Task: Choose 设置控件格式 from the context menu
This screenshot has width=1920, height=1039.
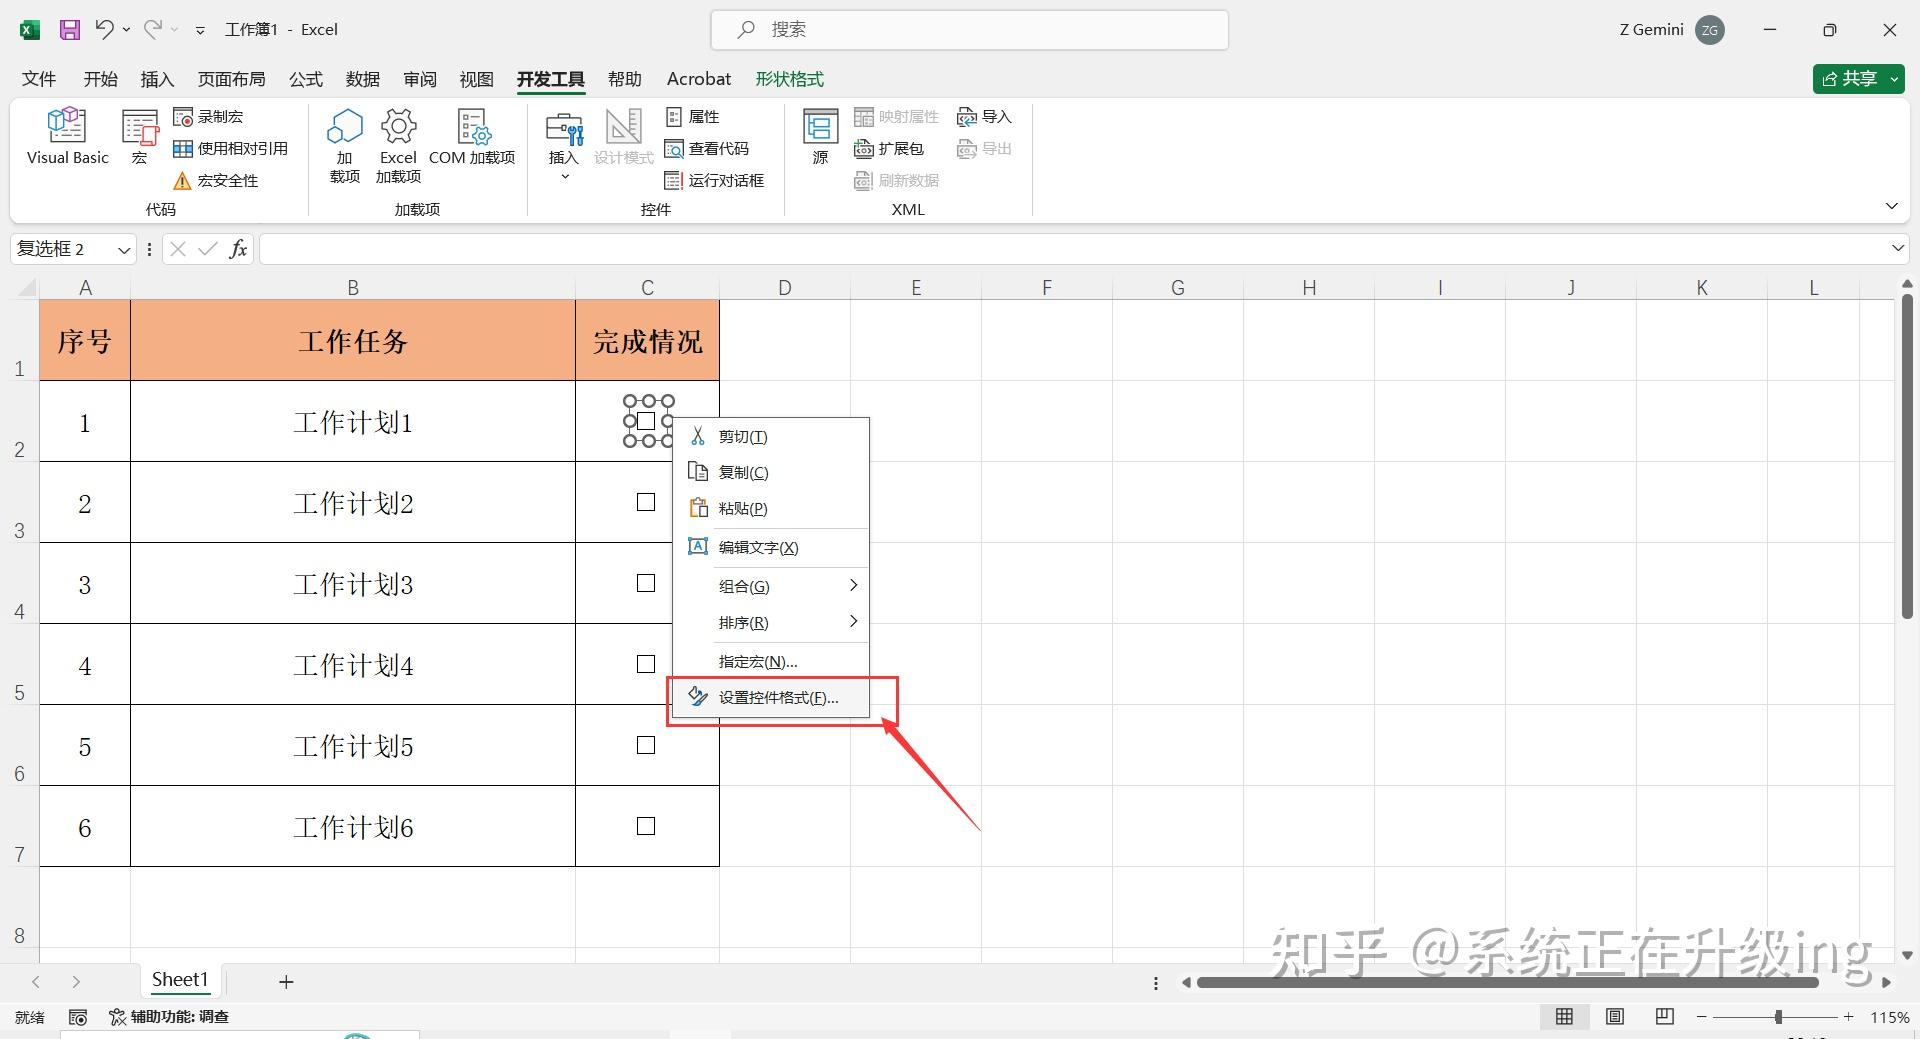Action: pyautogui.click(x=770, y=697)
